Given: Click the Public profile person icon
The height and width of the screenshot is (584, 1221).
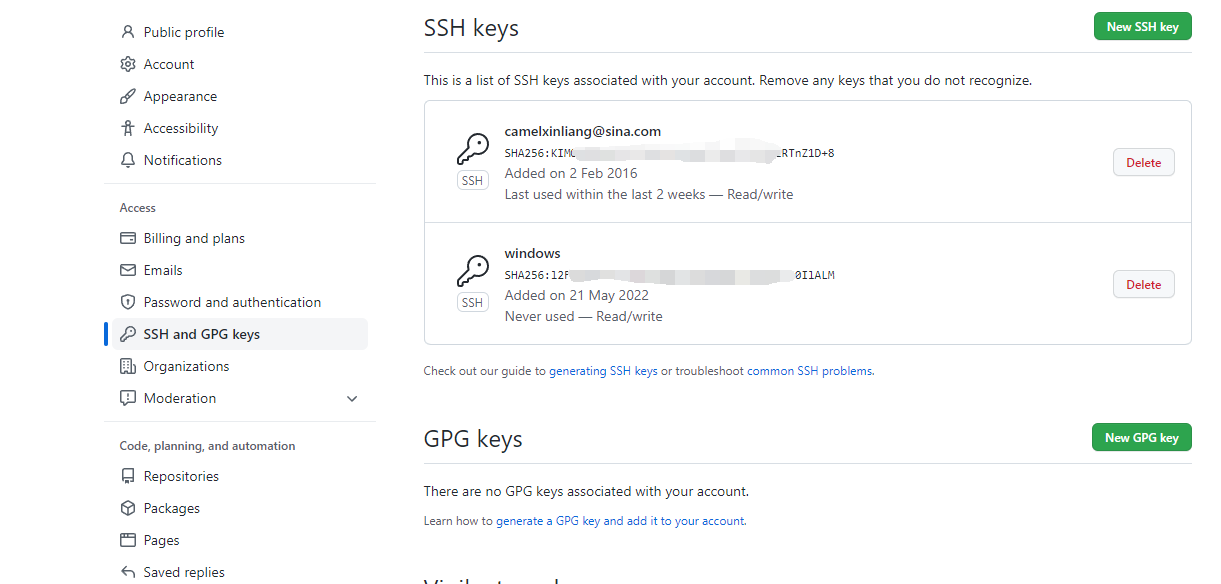Looking at the screenshot, I should click(128, 32).
